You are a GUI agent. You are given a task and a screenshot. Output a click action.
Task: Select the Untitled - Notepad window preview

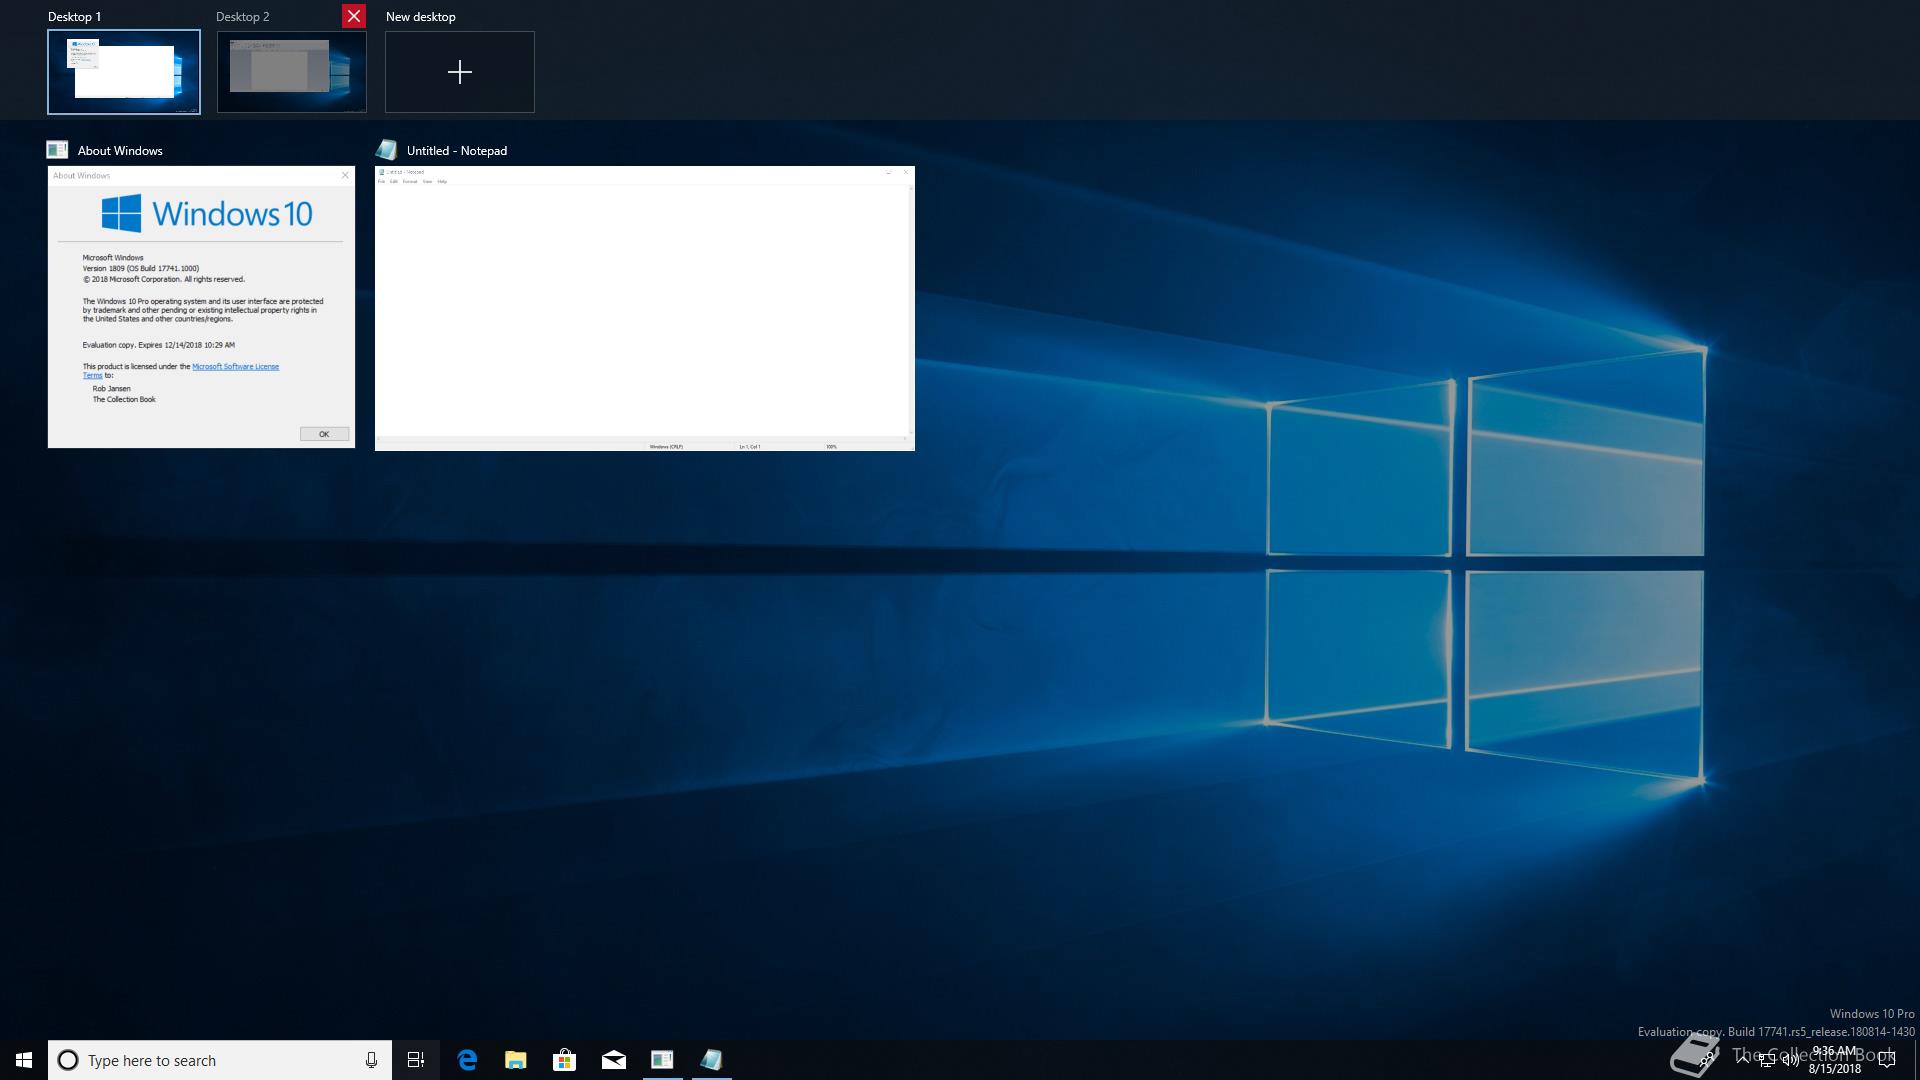pos(645,308)
